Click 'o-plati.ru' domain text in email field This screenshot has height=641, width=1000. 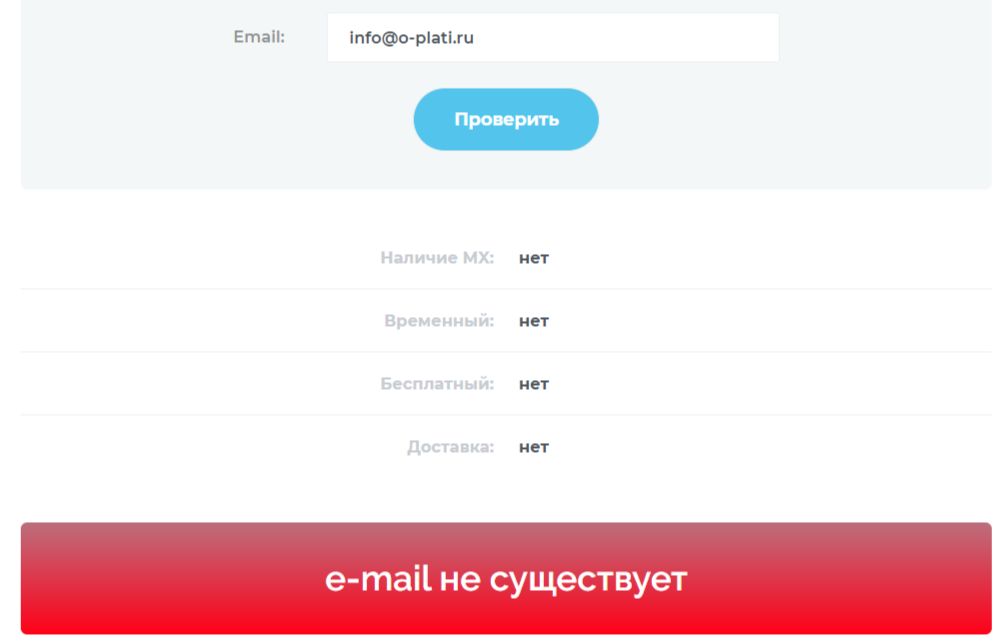436,38
